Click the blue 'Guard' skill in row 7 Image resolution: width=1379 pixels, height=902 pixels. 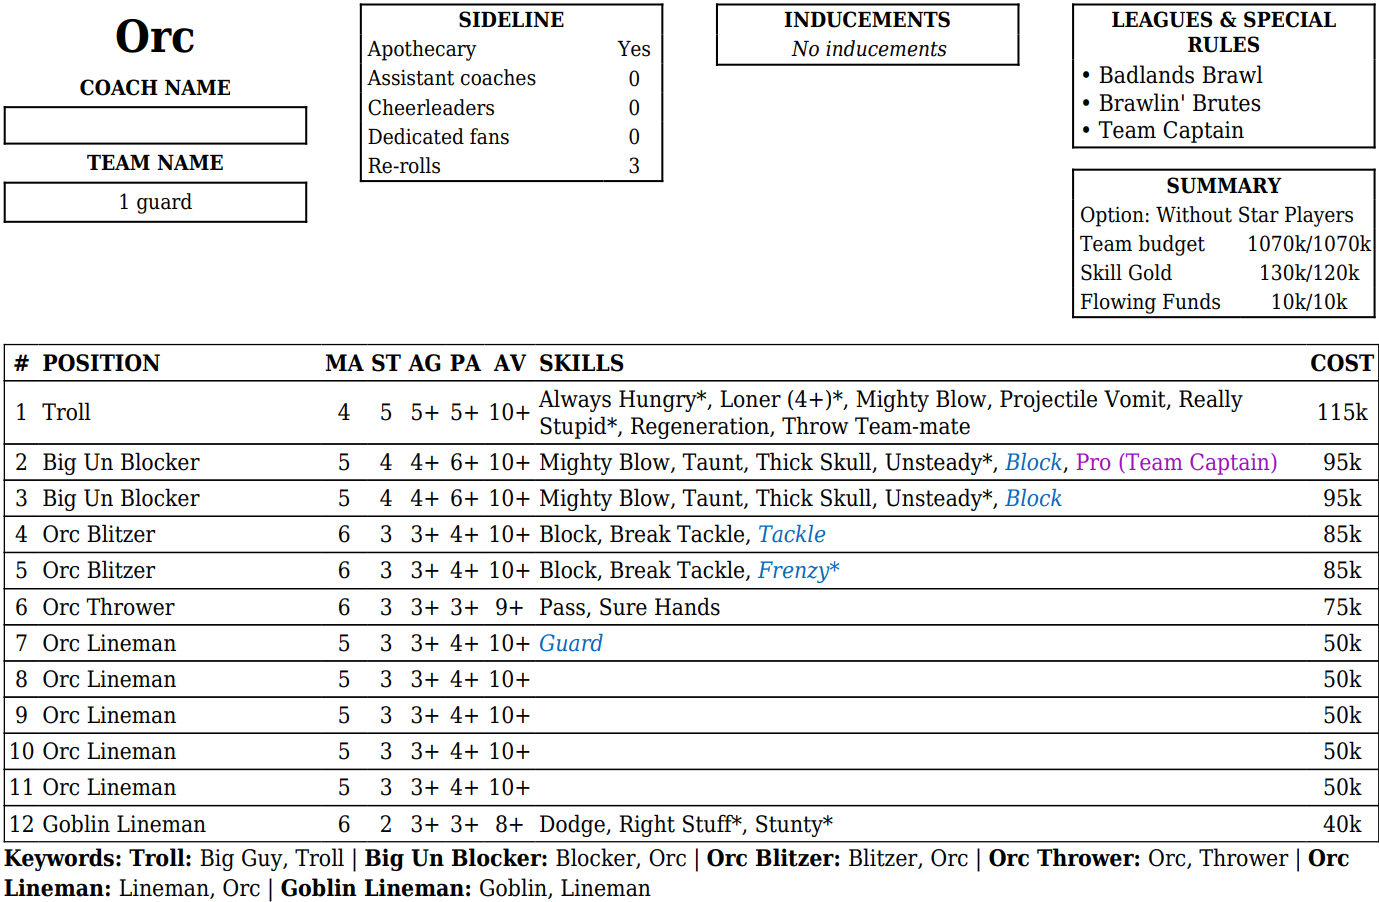click(571, 643)
